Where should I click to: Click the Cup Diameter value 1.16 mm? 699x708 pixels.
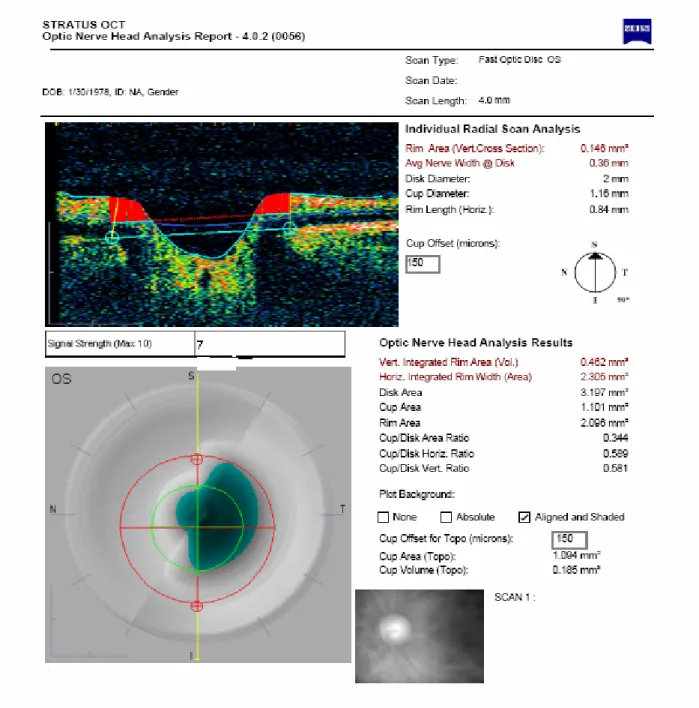[609, 194]
